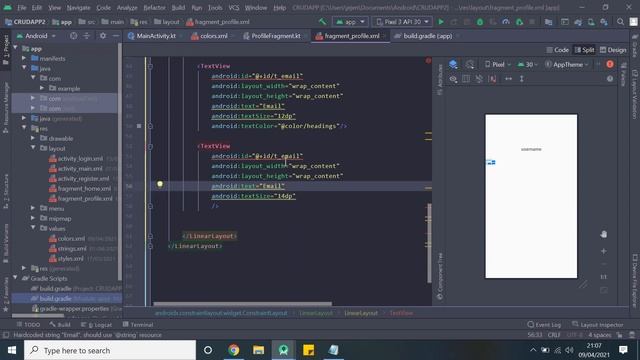The width and height of the screenshot is (640, 360).
Task: Switch editor to Design view mode
Action: coord(613,50)
